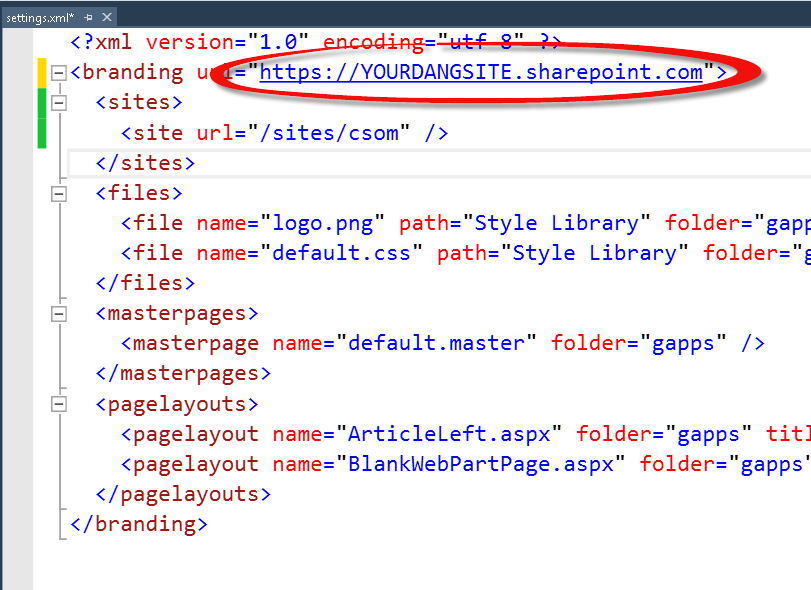Click "Style Library" path on default.css line
Image resolution: width=811 pixels, height=590 pixels.
(595, 253)
